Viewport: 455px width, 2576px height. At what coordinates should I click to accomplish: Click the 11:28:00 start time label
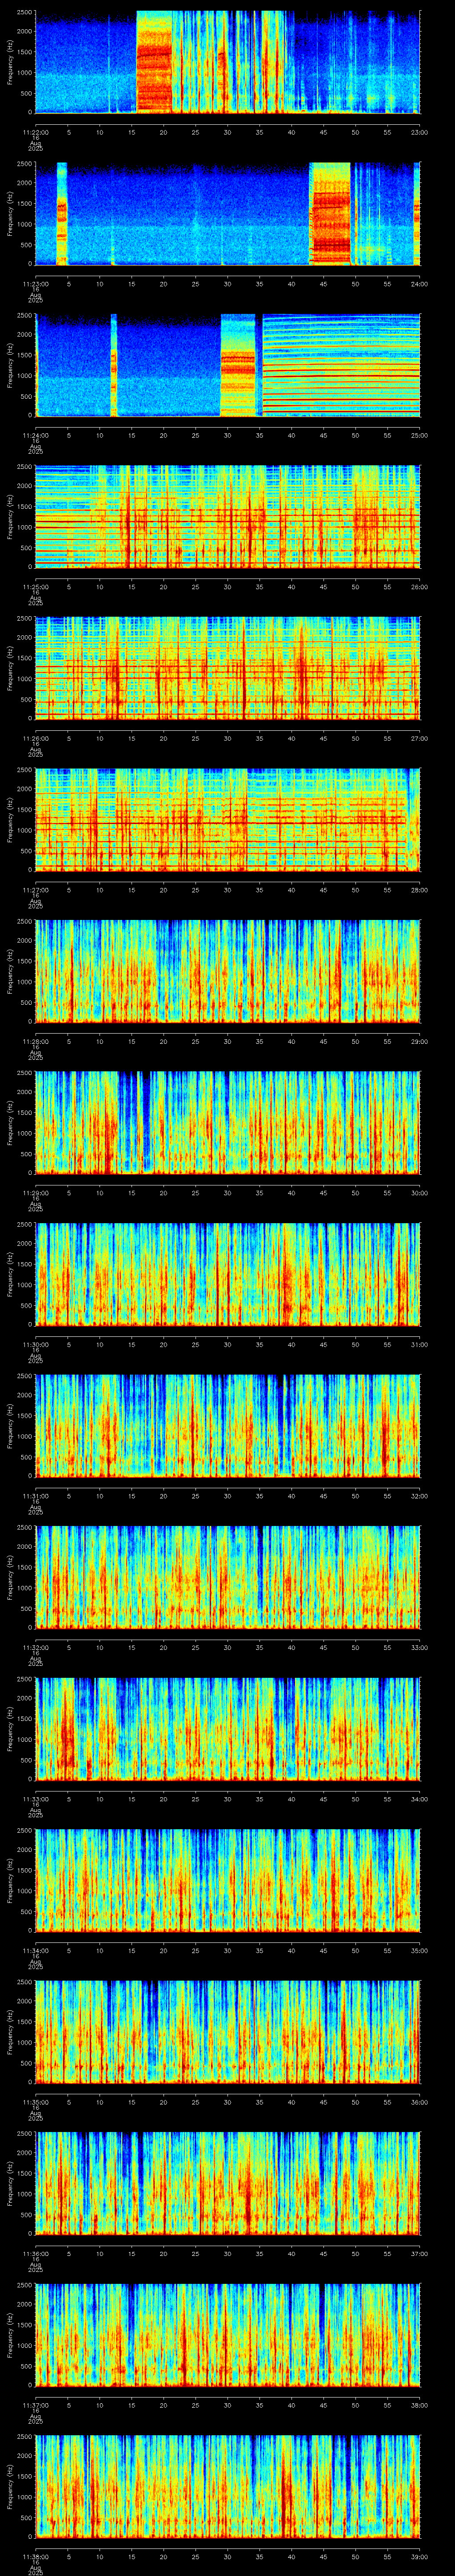pyautogui.click(x=35, y=1041)
